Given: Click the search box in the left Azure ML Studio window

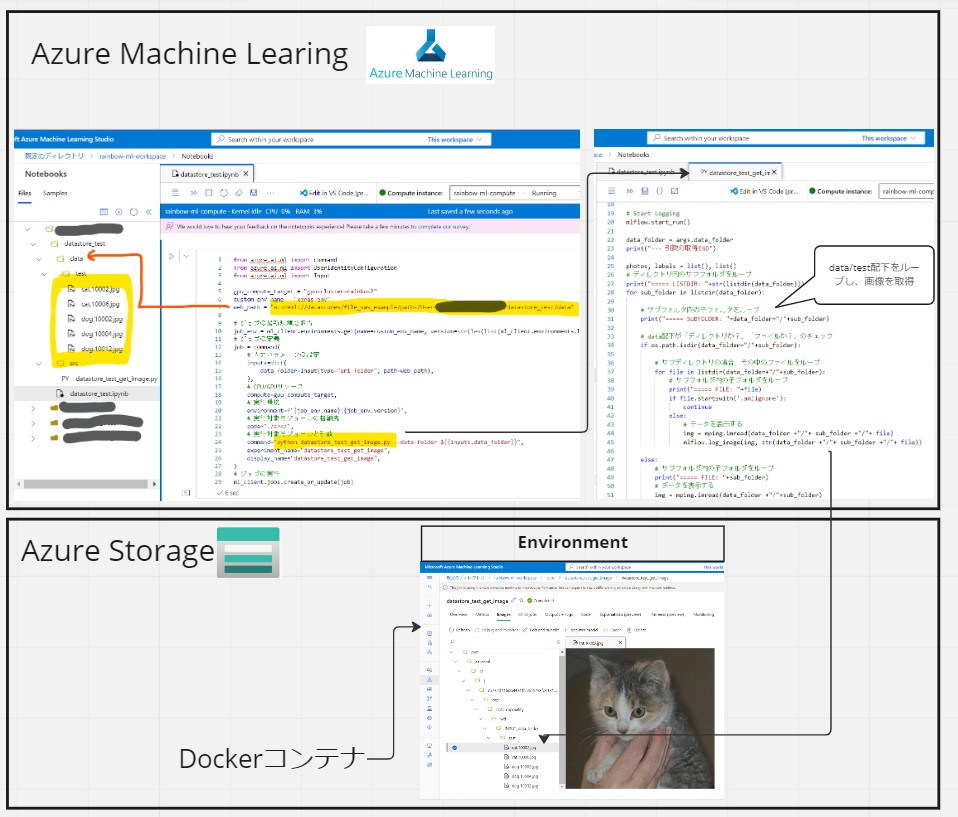Looking at the screenshot, I should pos(351,139).
